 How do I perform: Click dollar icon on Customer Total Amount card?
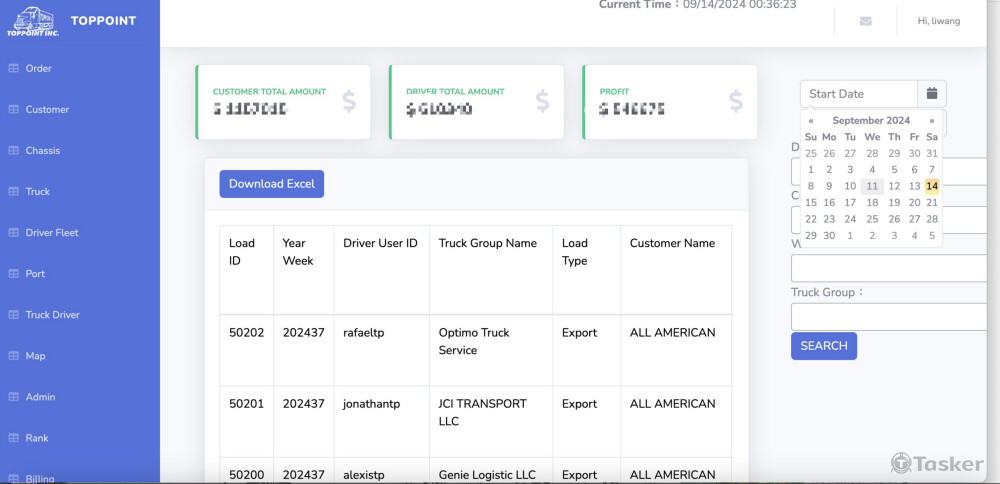pyautogui.click(x=349, y=101)
